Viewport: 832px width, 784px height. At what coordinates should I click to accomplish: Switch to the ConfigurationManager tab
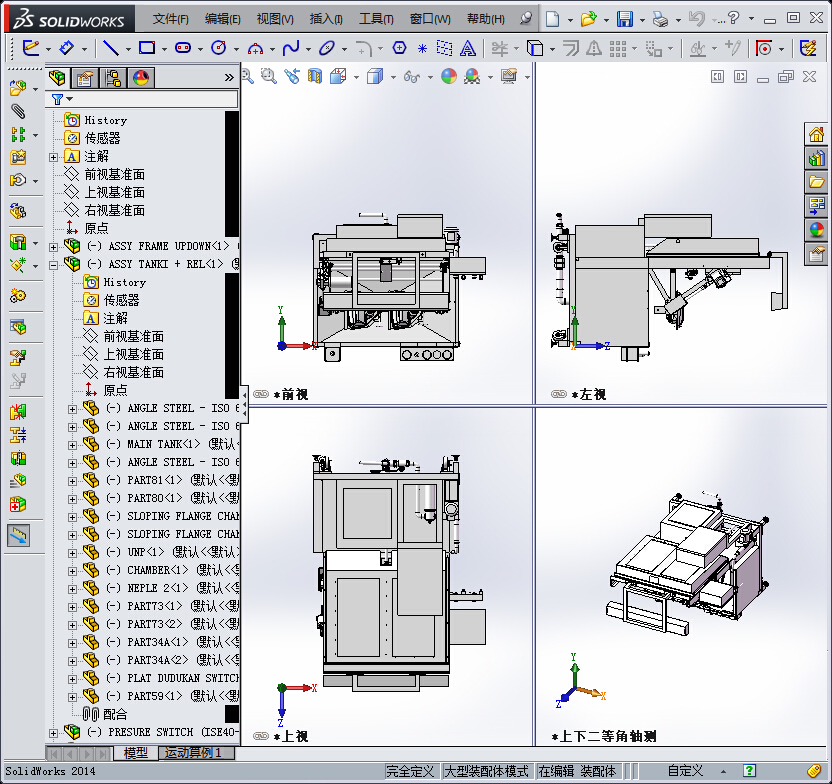coord(113,78)
